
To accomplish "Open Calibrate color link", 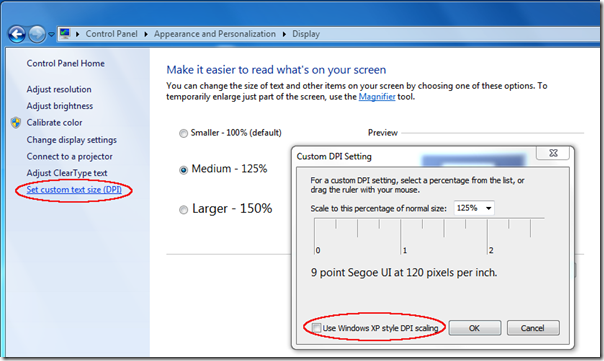I will pos(54,123).
